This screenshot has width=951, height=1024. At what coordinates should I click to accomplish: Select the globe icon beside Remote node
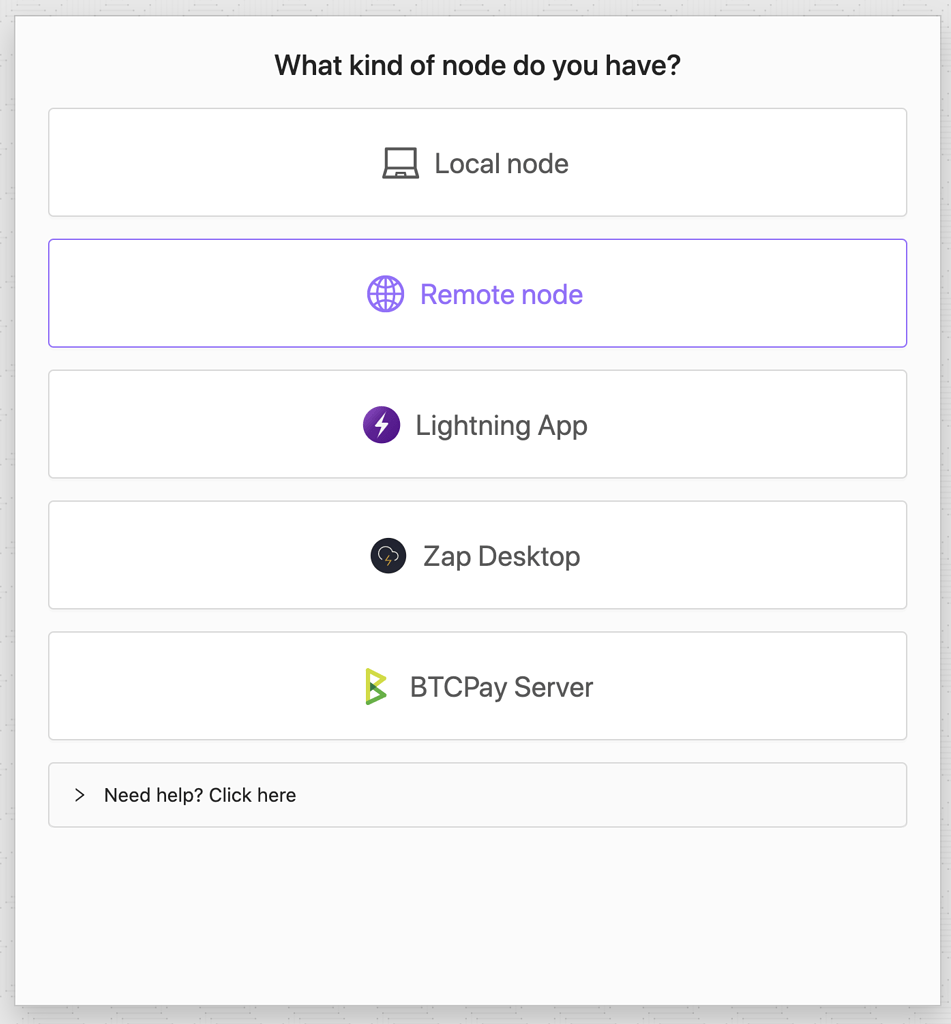(385, 293)
